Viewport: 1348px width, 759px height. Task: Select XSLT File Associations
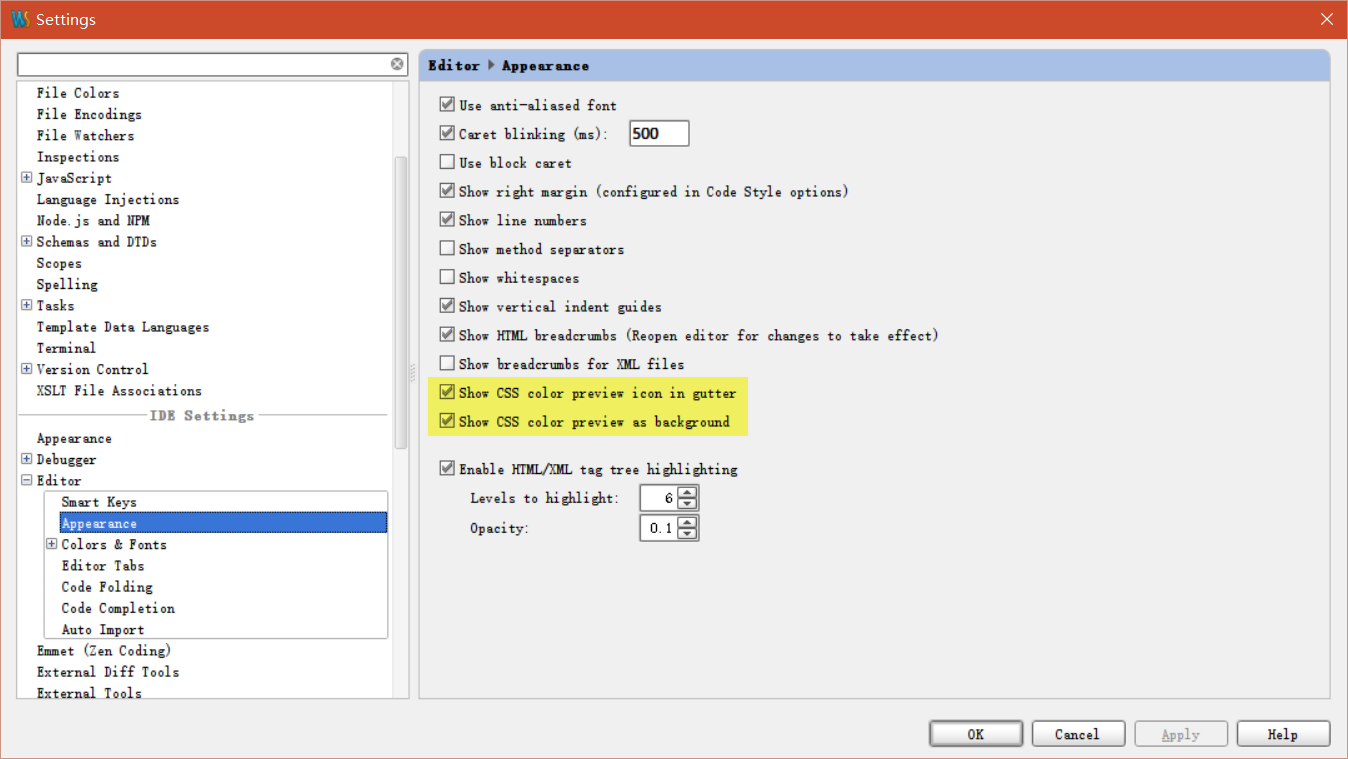tap(119, 390)
